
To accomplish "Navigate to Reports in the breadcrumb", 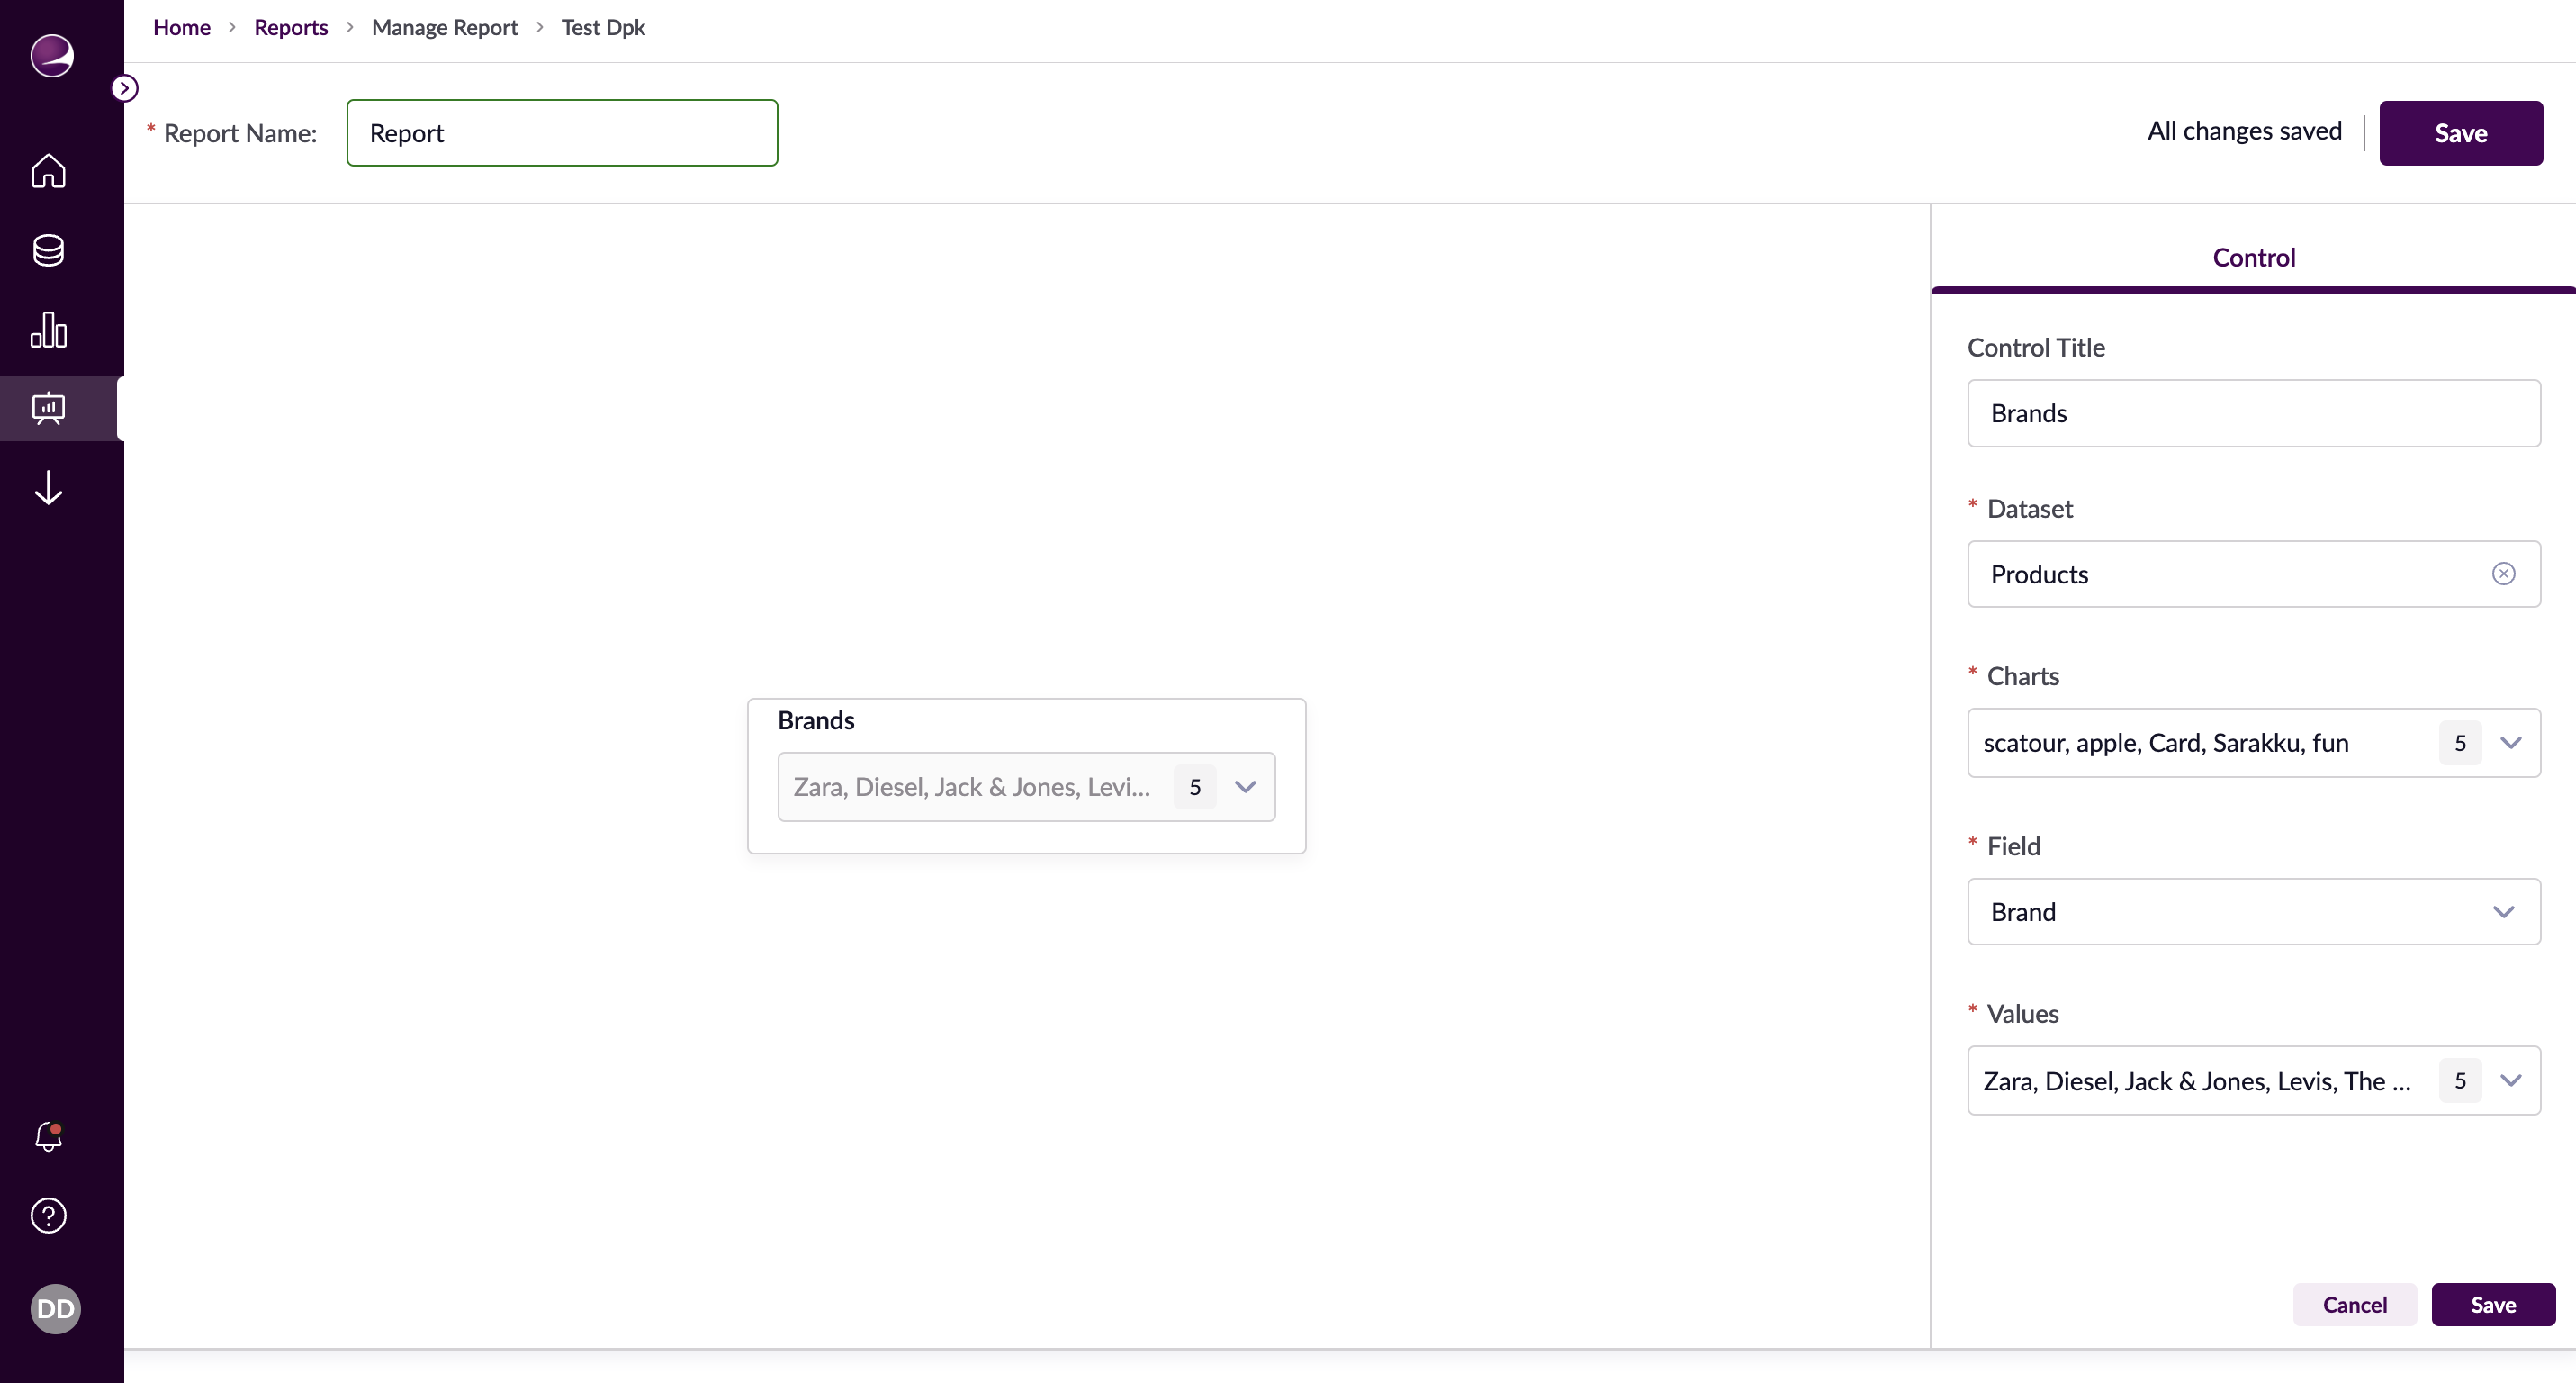I will point(291,27).
